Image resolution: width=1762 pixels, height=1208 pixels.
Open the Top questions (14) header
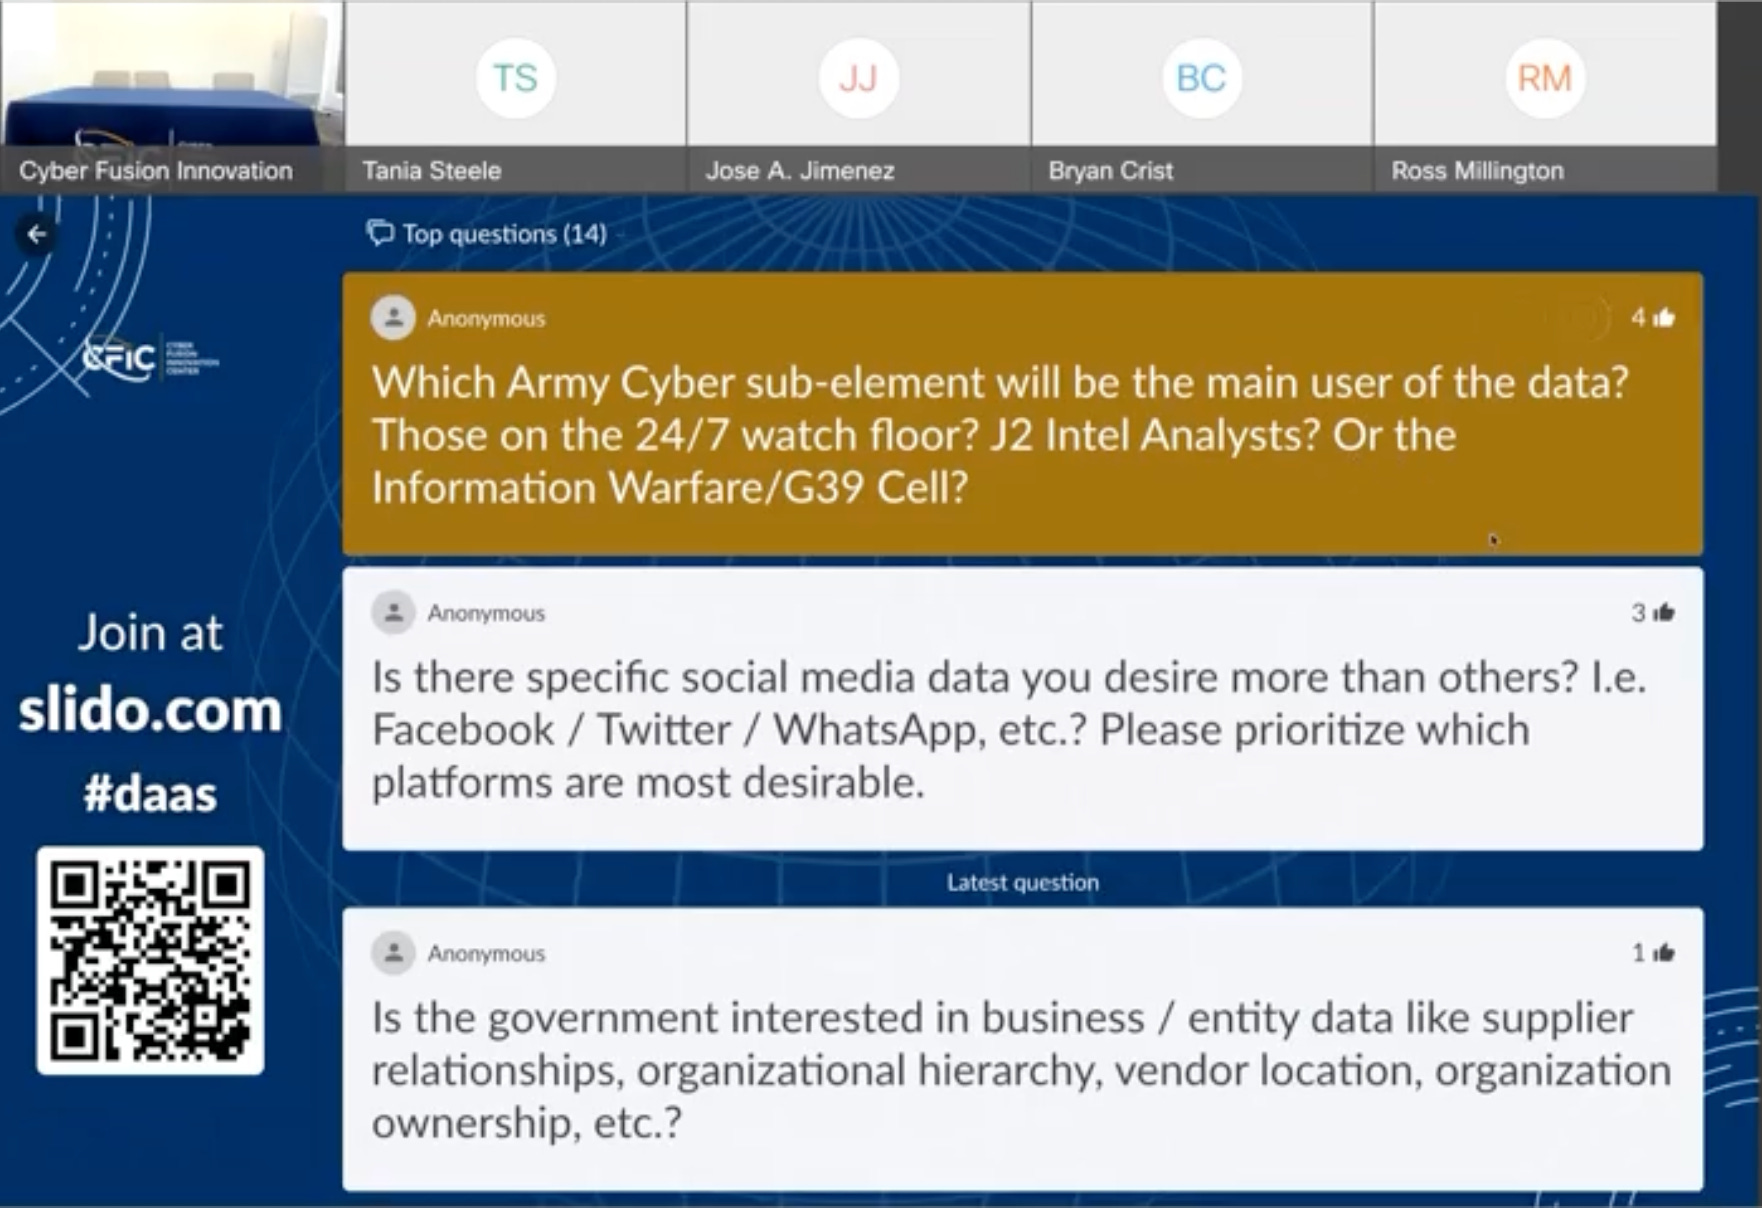point(487,234)
